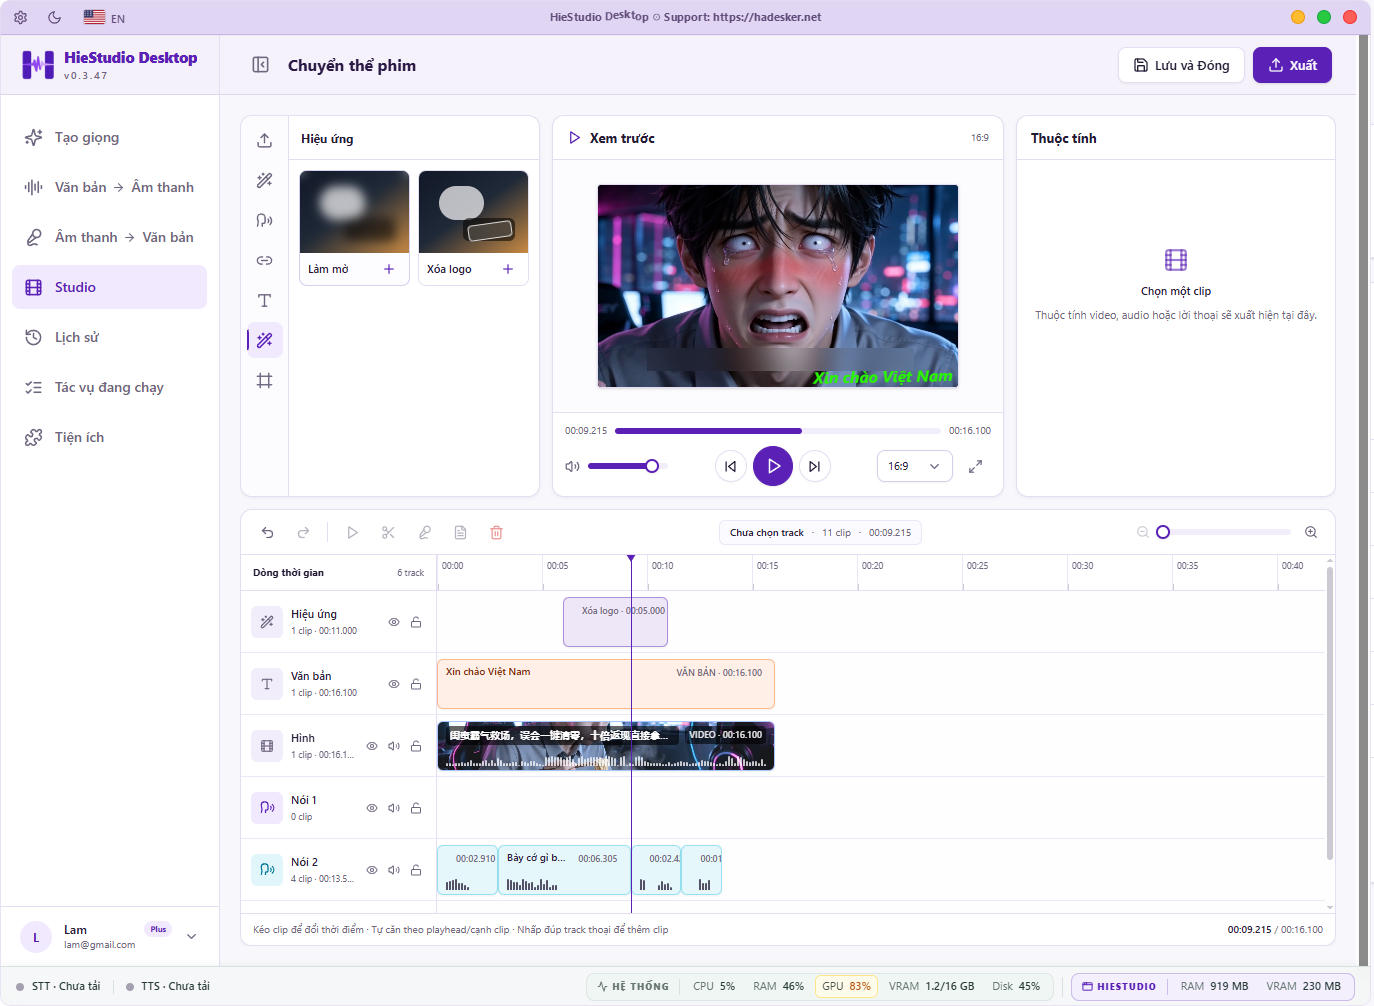Viewport: 1374px width, 1006px height.
Task: Open Tiện ích utilities page
Action: [x=109, y=437]
